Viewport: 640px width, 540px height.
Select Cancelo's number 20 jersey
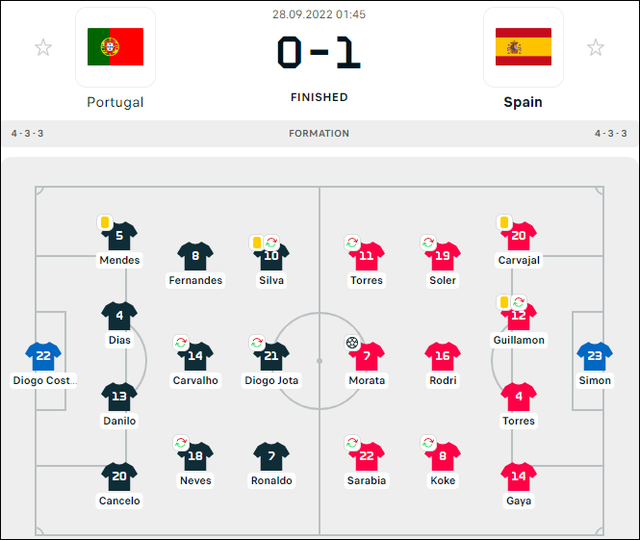[x=119, y=476]
